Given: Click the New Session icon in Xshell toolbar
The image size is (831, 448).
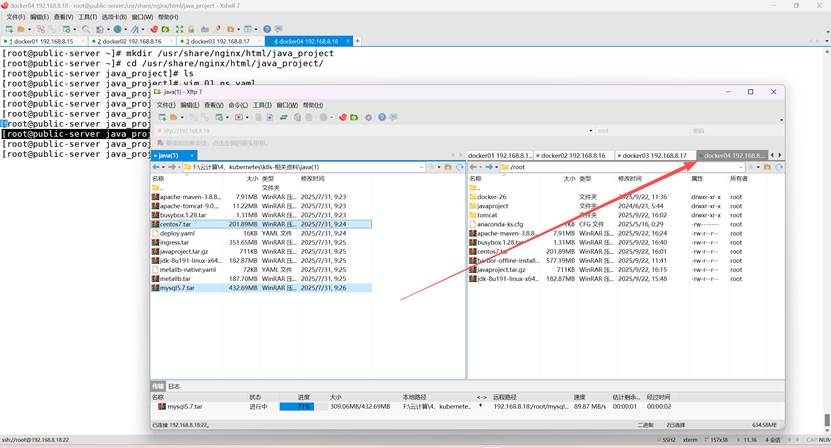Looking at the screenshot, I should (x=9, y=29).
